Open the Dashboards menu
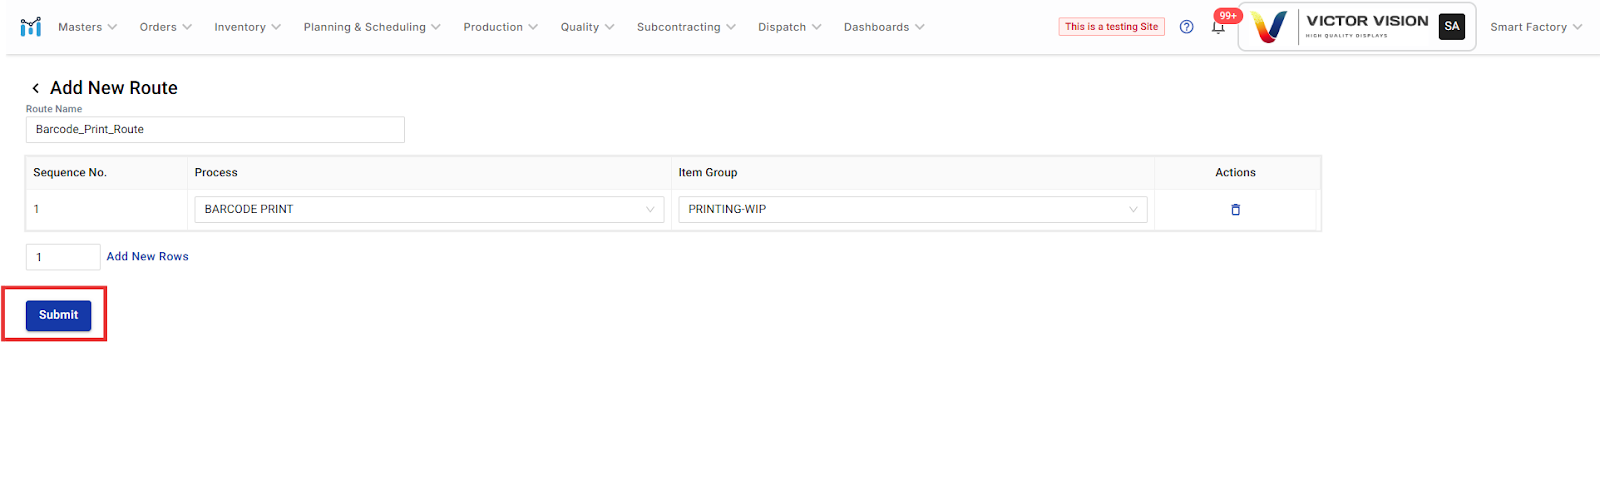This screenshot has height=485, width=1600. click(x=883, y=27)
